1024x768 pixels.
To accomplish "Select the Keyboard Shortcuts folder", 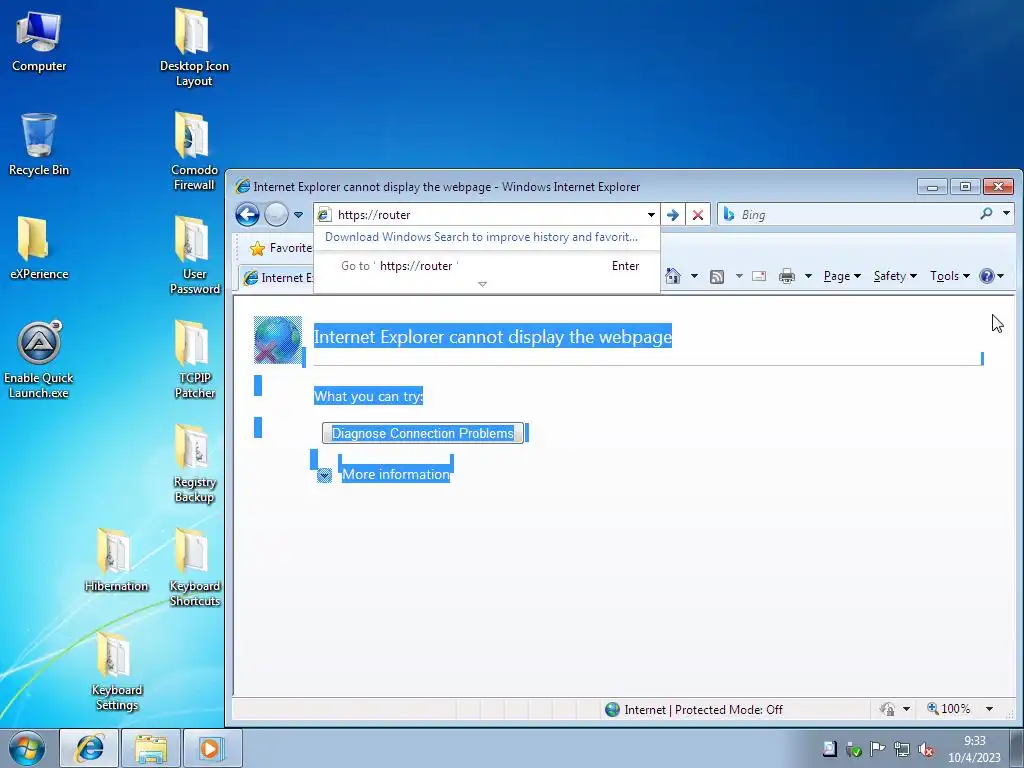I will click(194, 568).
